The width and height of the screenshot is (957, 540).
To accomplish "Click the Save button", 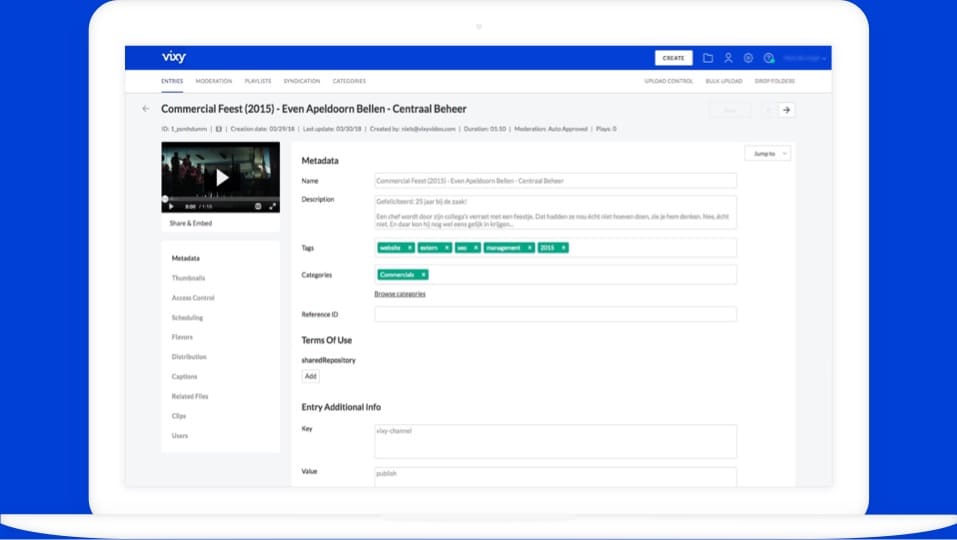I will click(730, 110).
